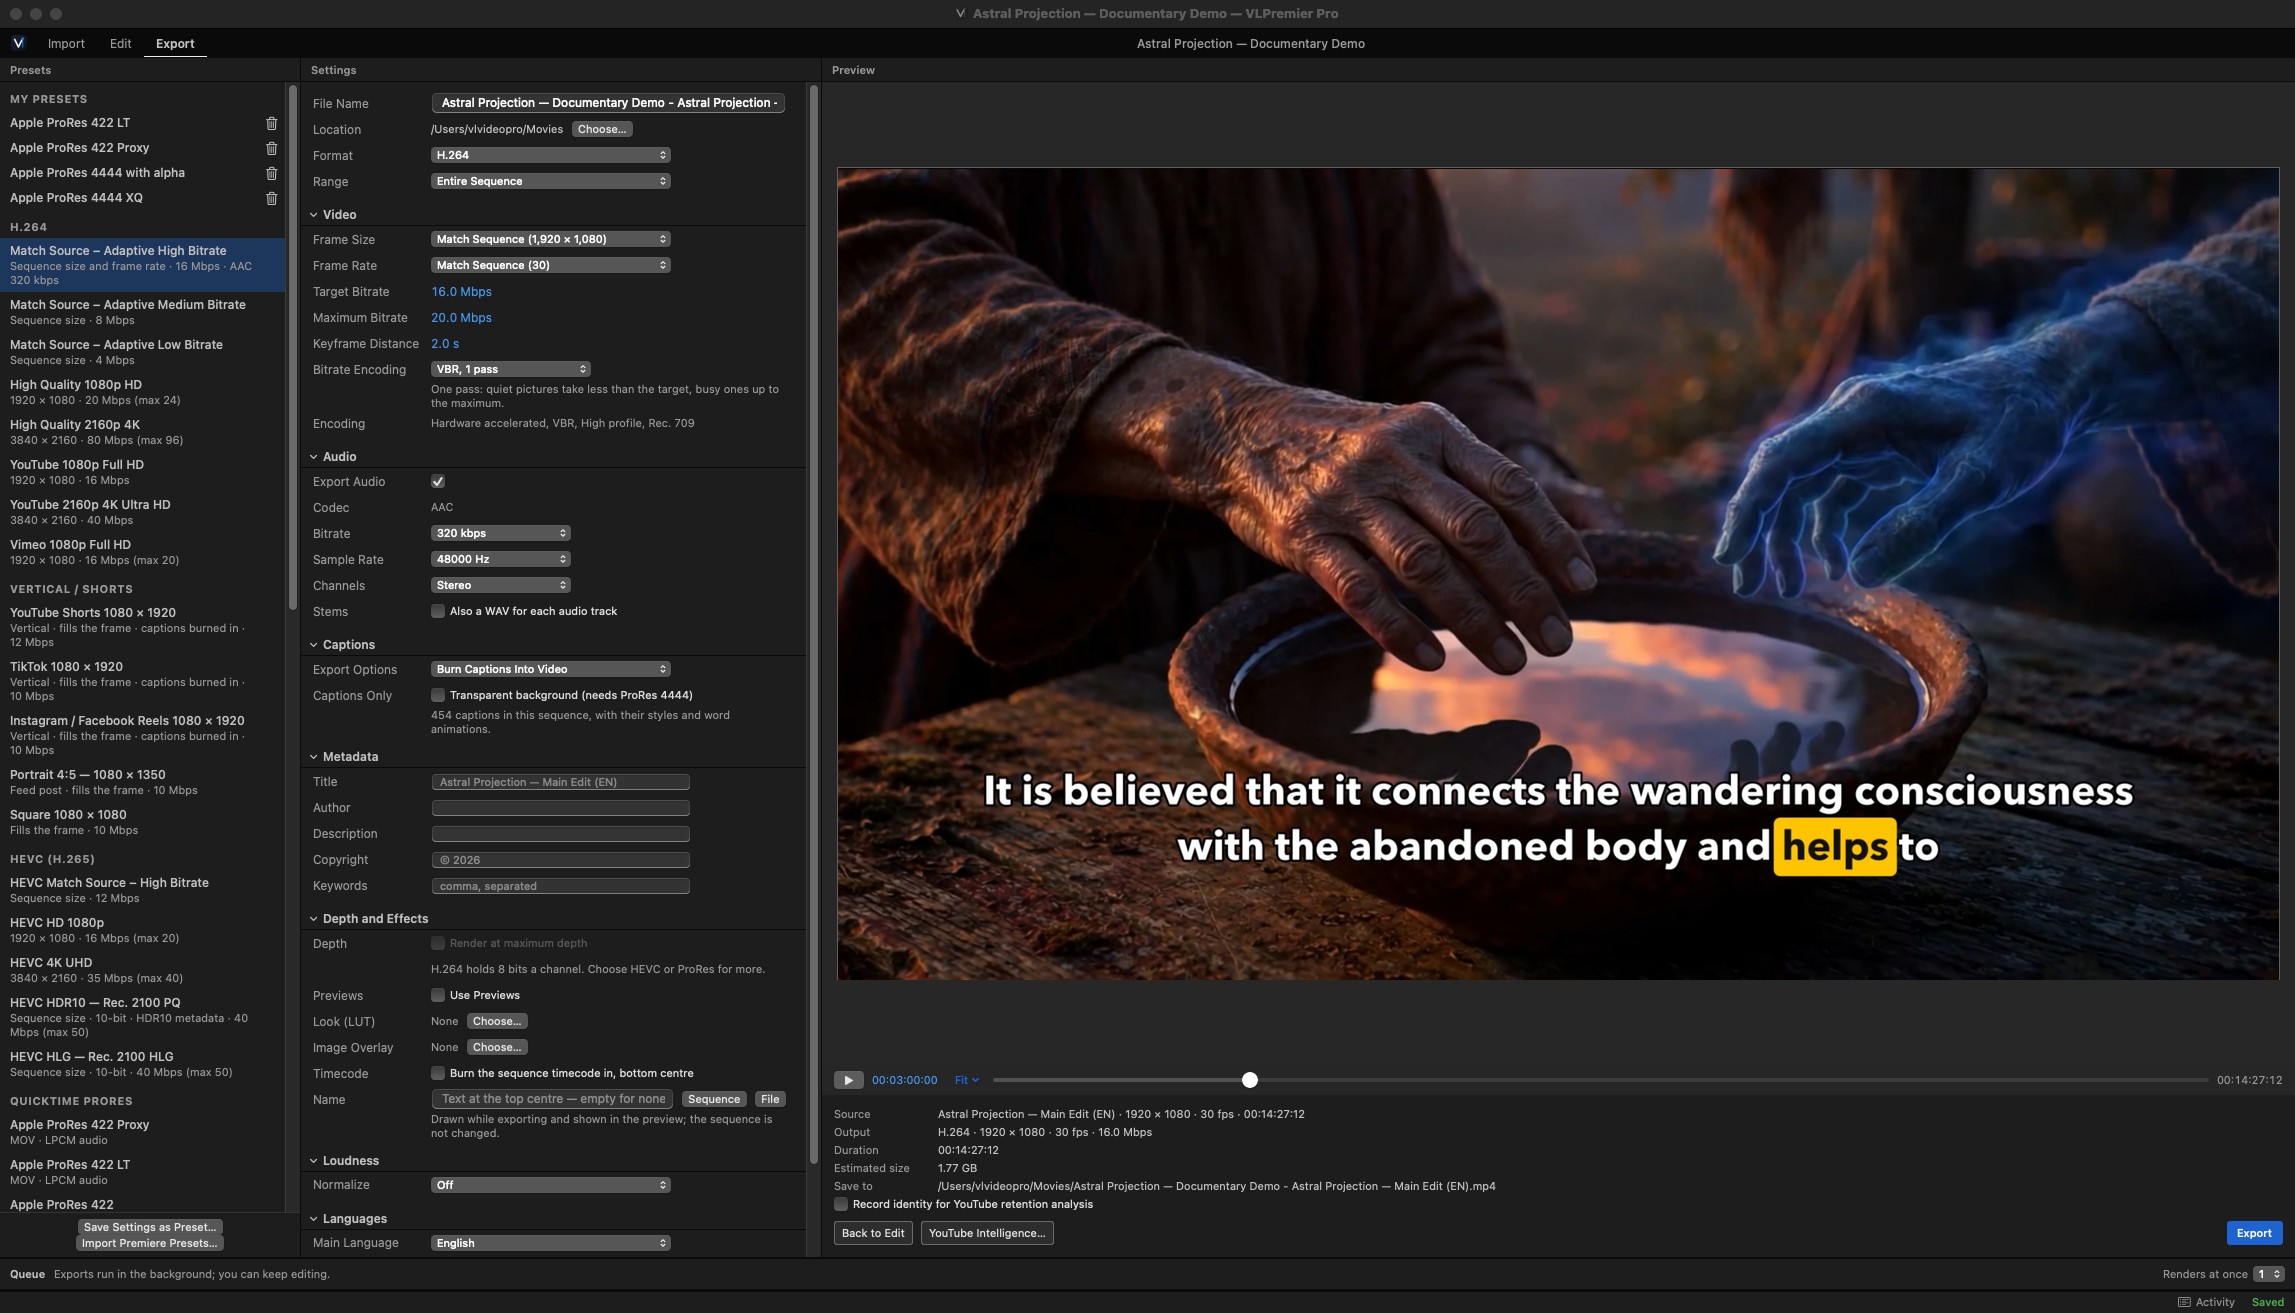Open the Range dropdown
Viewport: 2295px width, 1313px height.
point(550,181)
